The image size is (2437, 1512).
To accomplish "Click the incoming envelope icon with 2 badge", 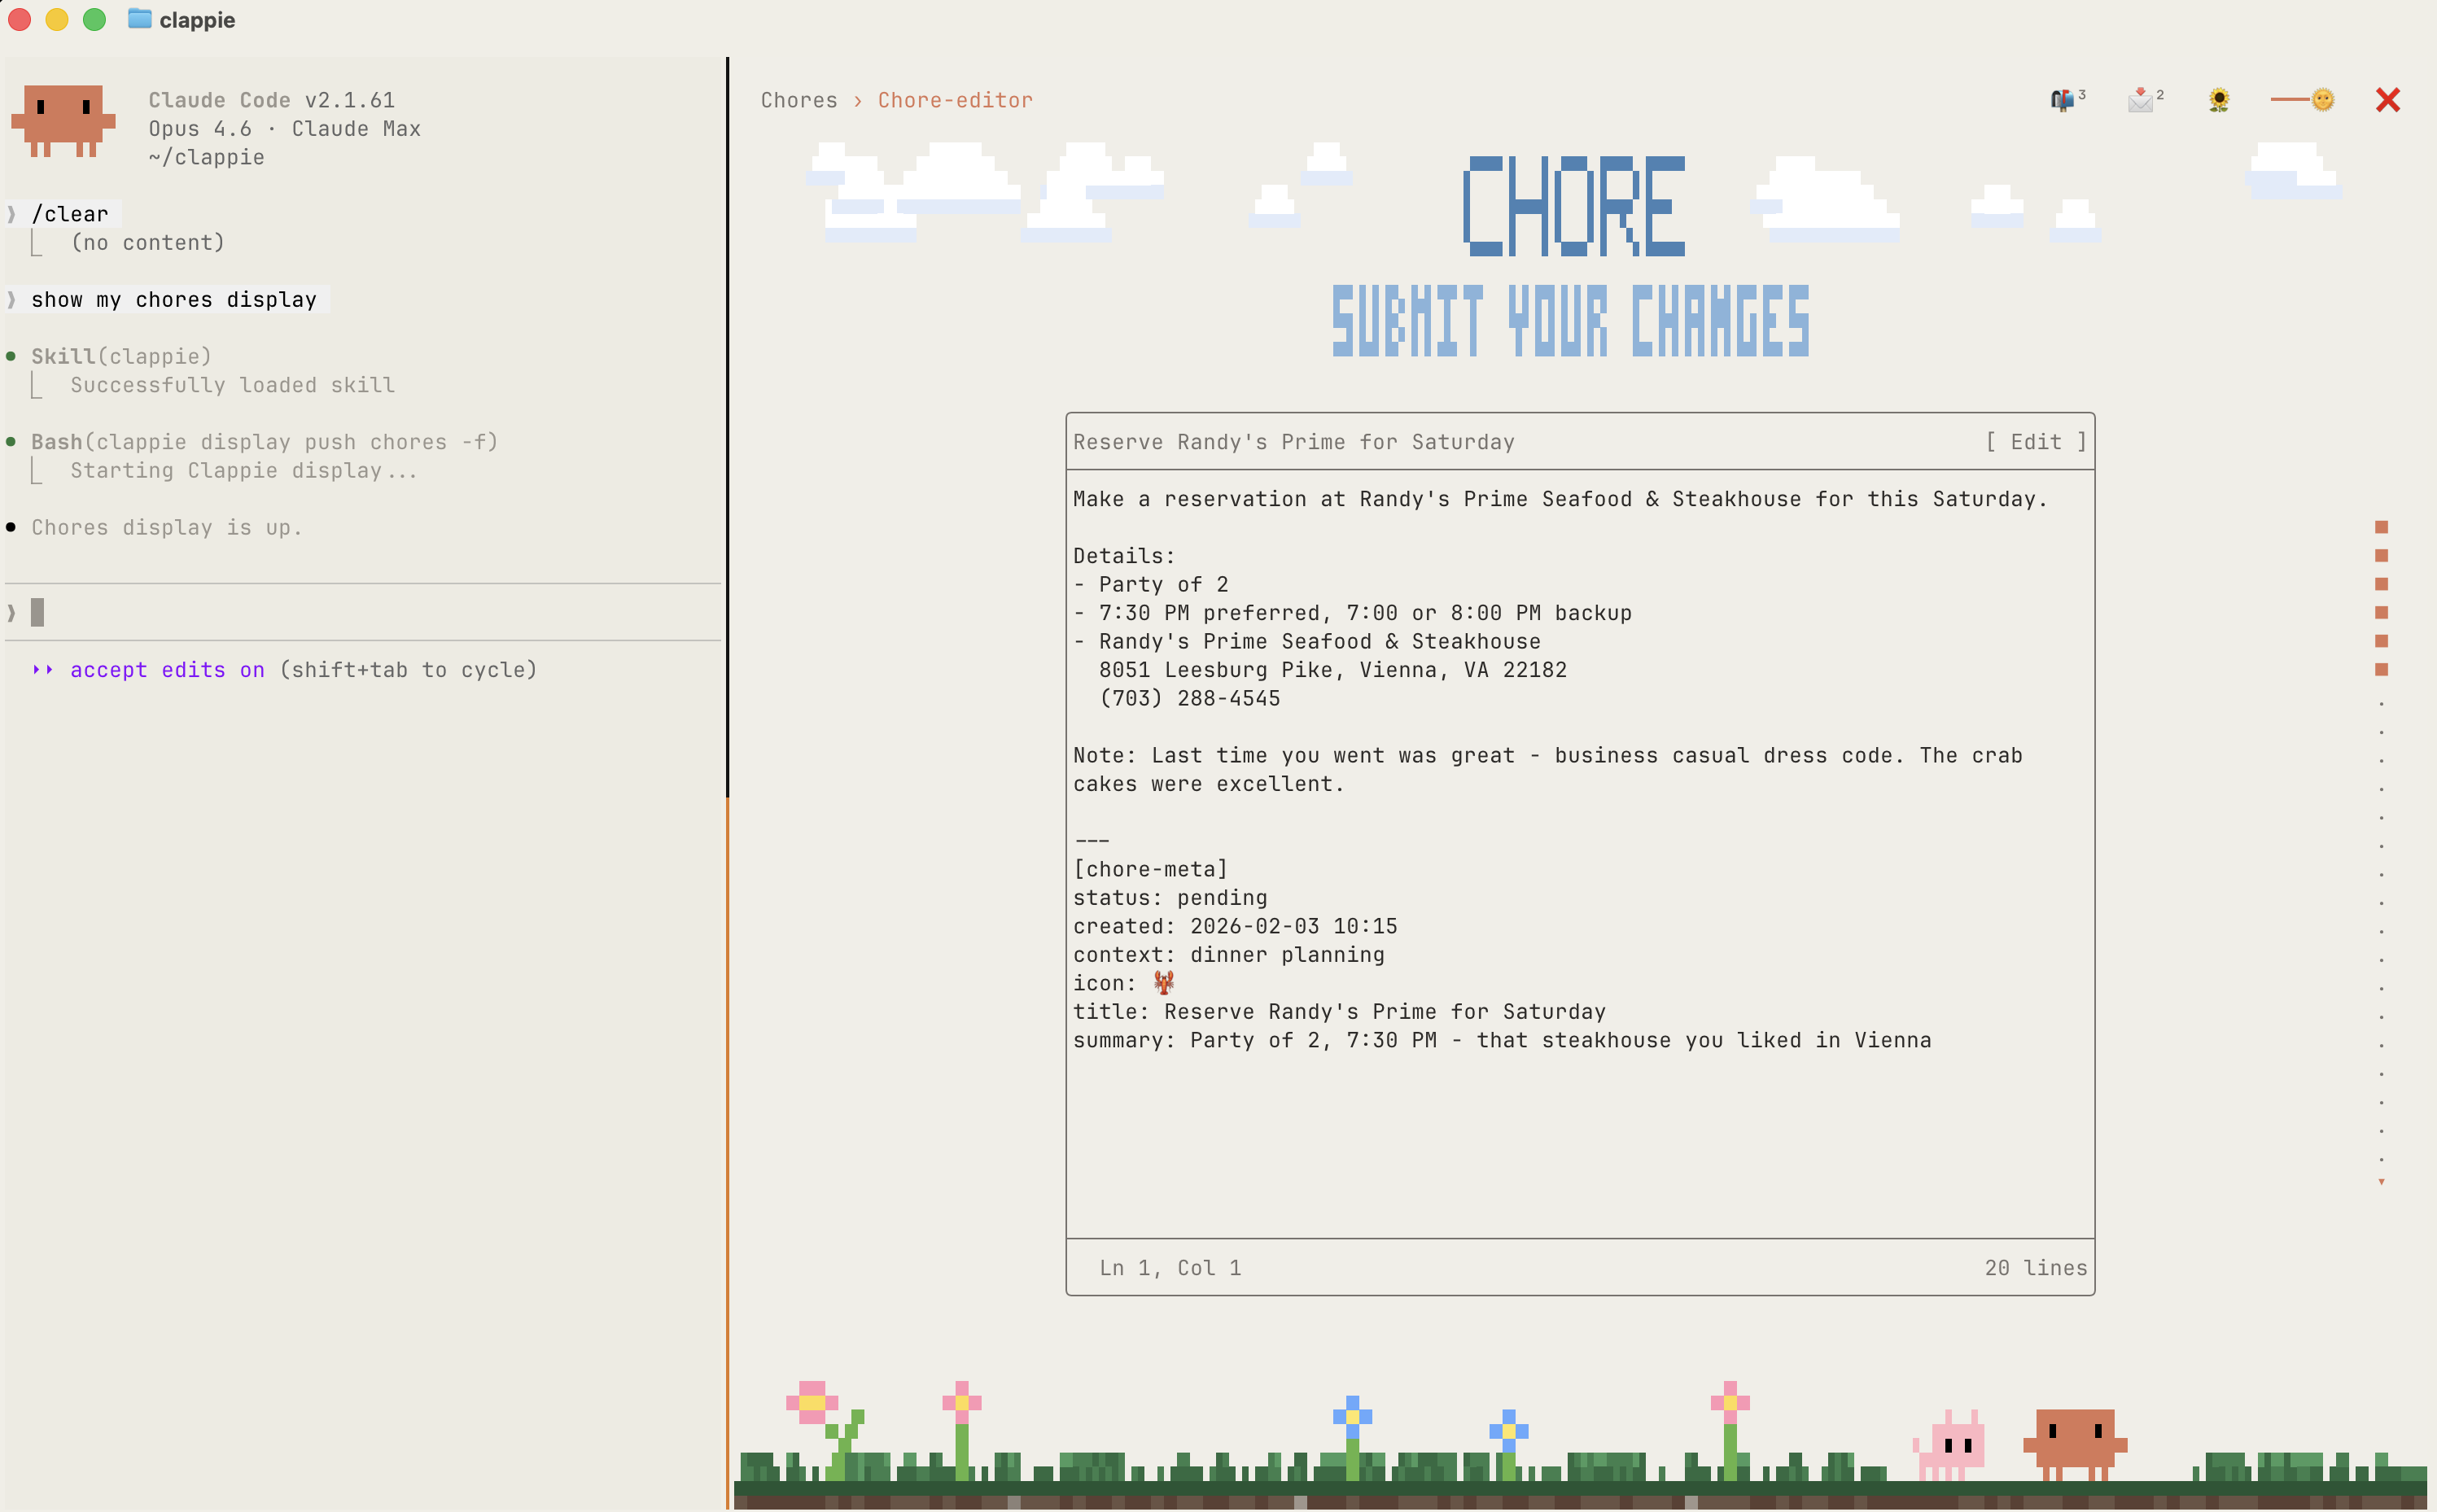I will pos(2142,100).
